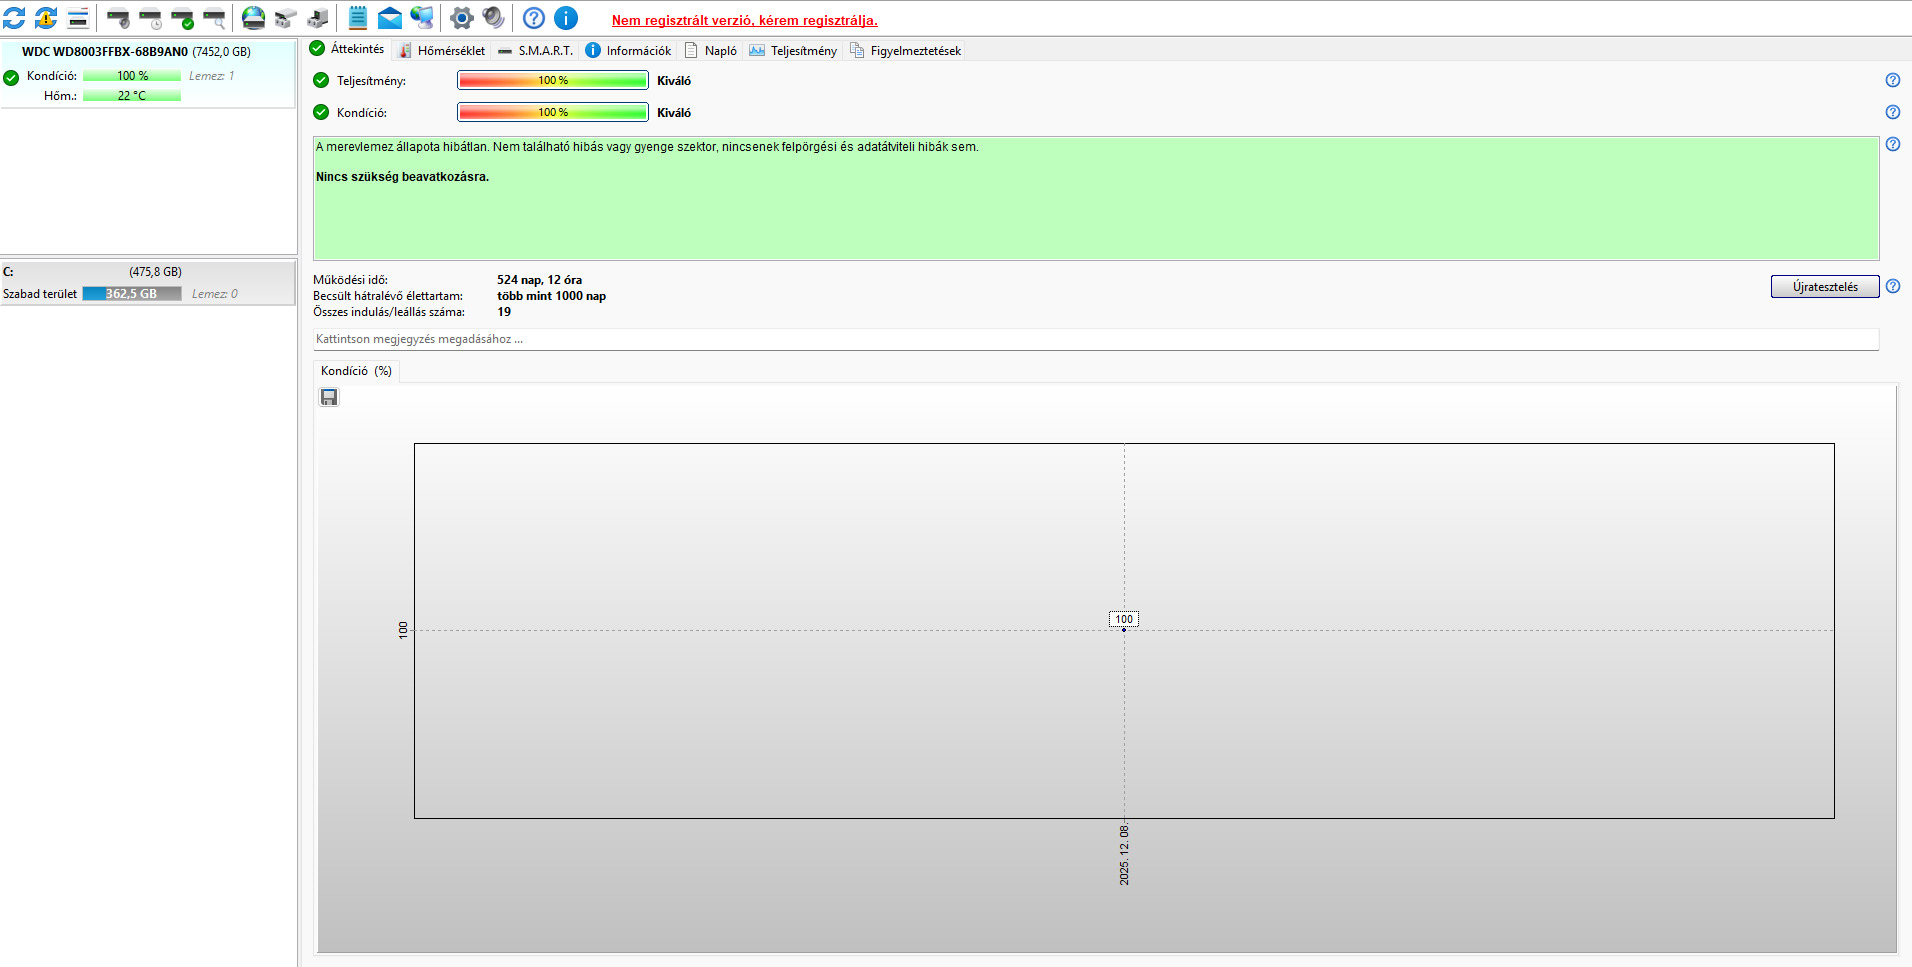Select the Kondíció (%) chart tab
1912x967 pixels.
356,371
